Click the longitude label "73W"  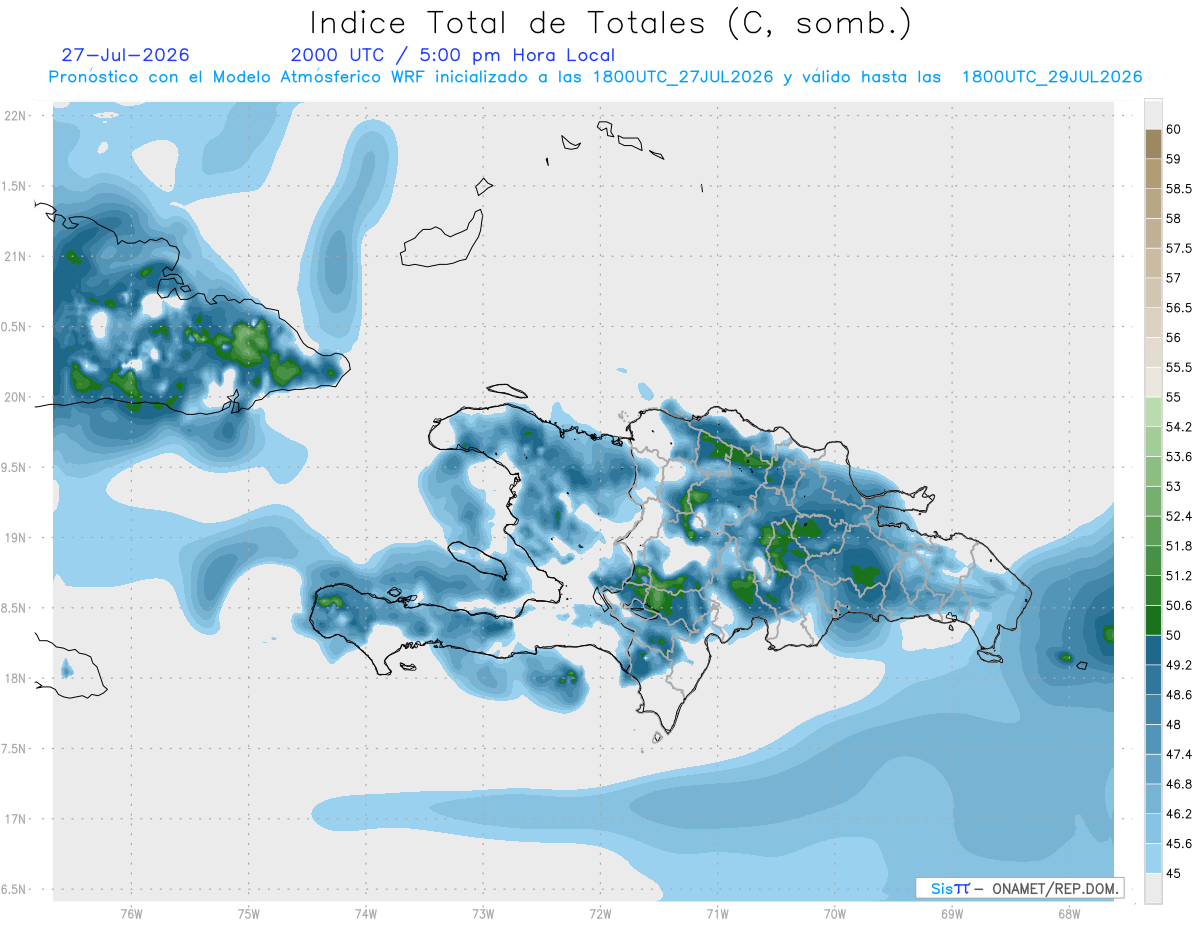point(483,914)
